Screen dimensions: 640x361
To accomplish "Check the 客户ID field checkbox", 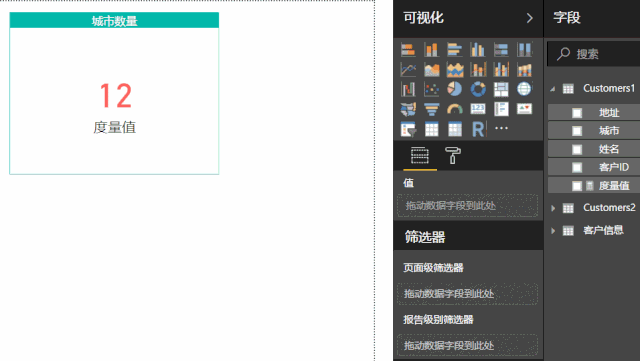I will pyautogui.click(x=577, y=167).
